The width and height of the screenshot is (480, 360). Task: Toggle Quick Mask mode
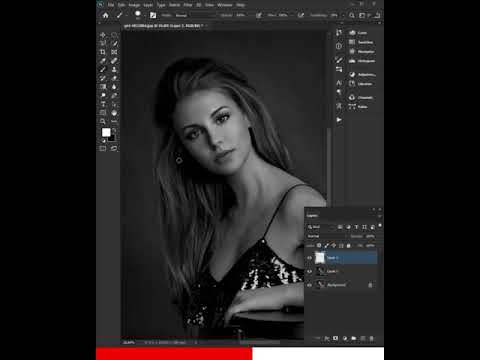103,148
